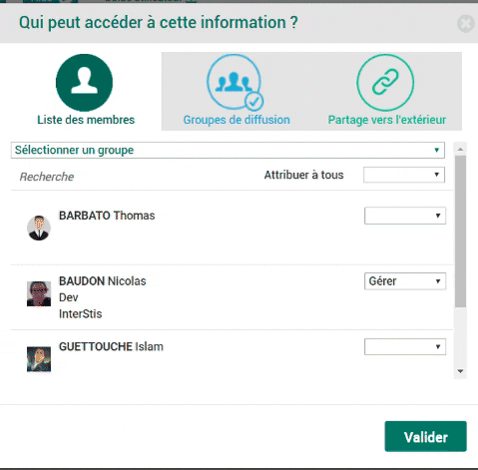478x470 pixels.
Task: Switch to Groupes de diffusion tab label
Action: 237,120
